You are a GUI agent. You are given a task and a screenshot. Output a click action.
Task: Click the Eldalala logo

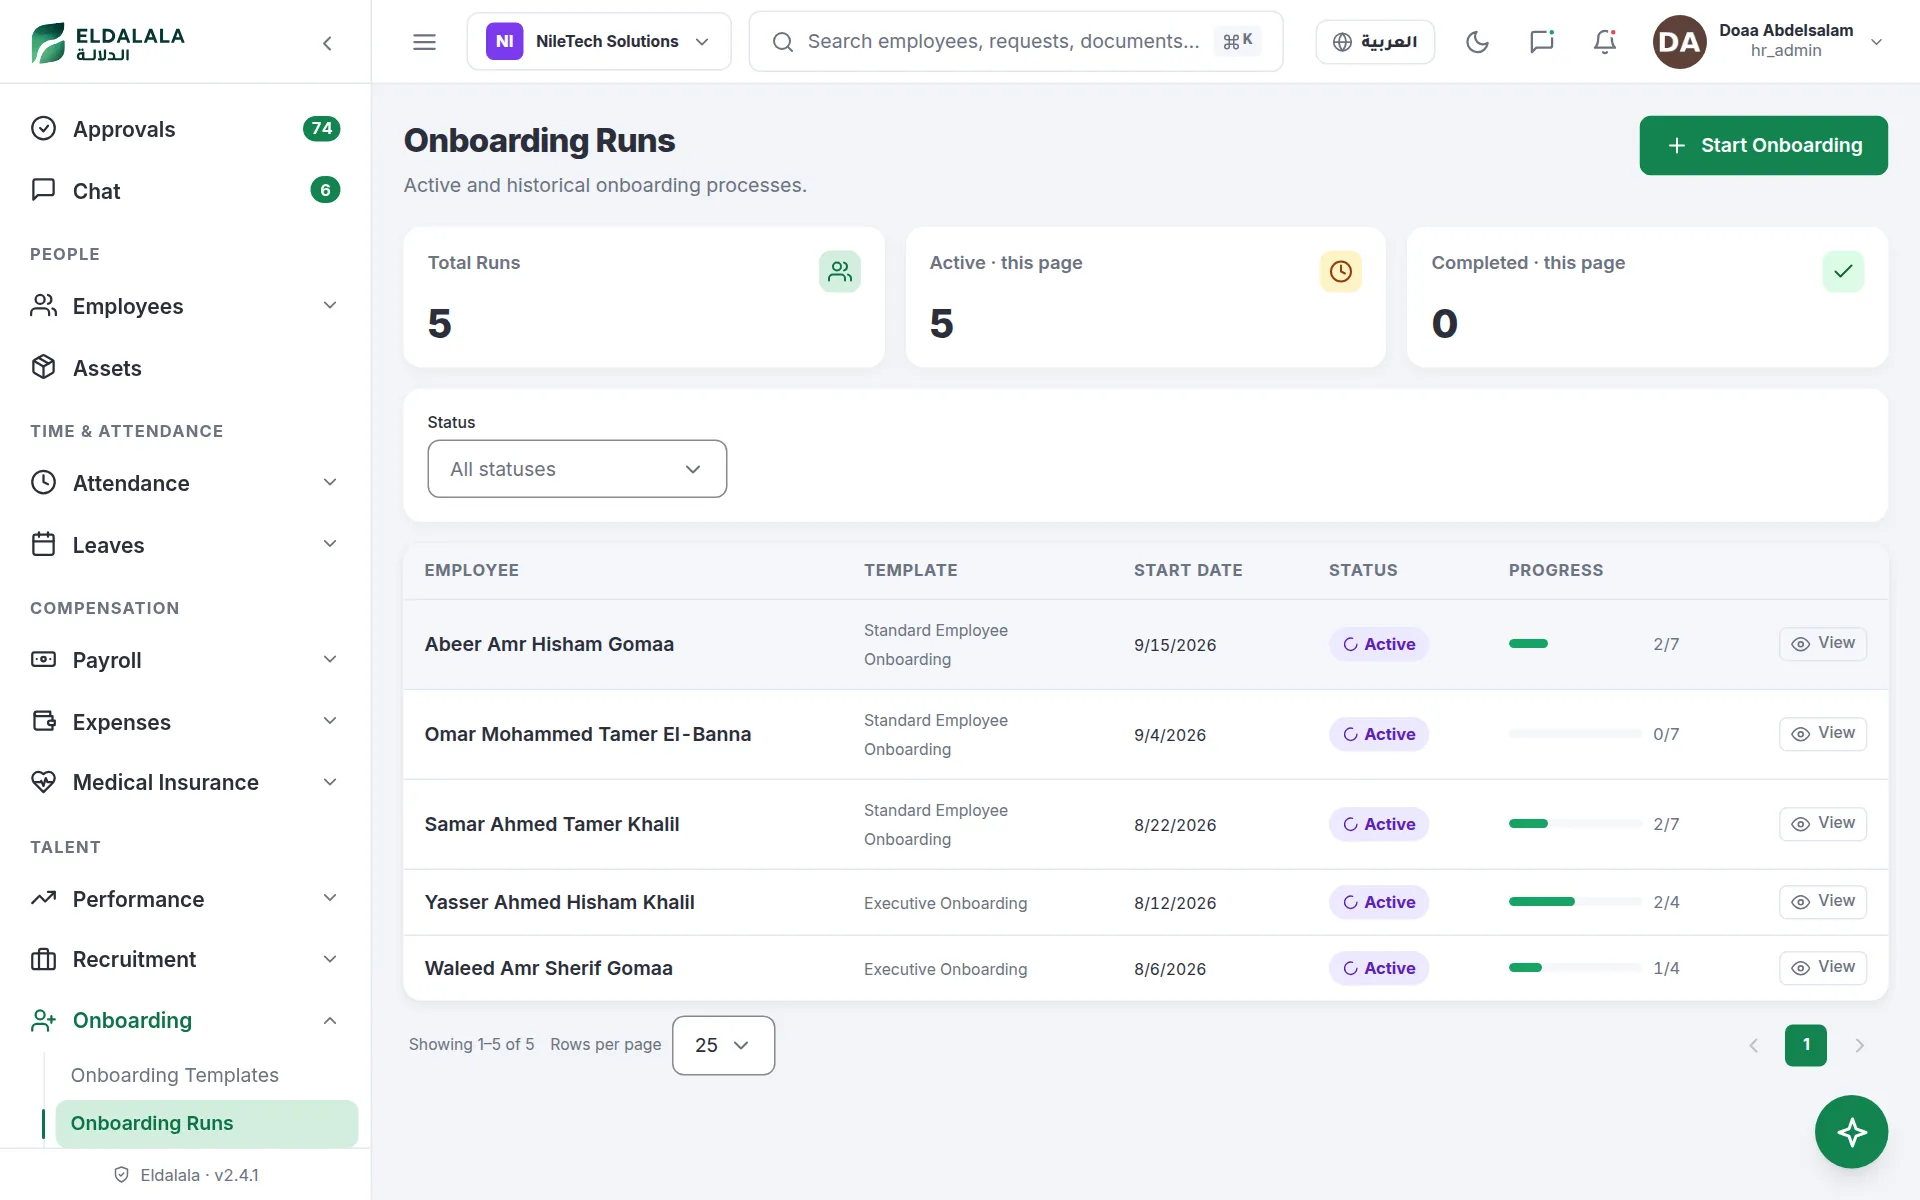(108, 42)
